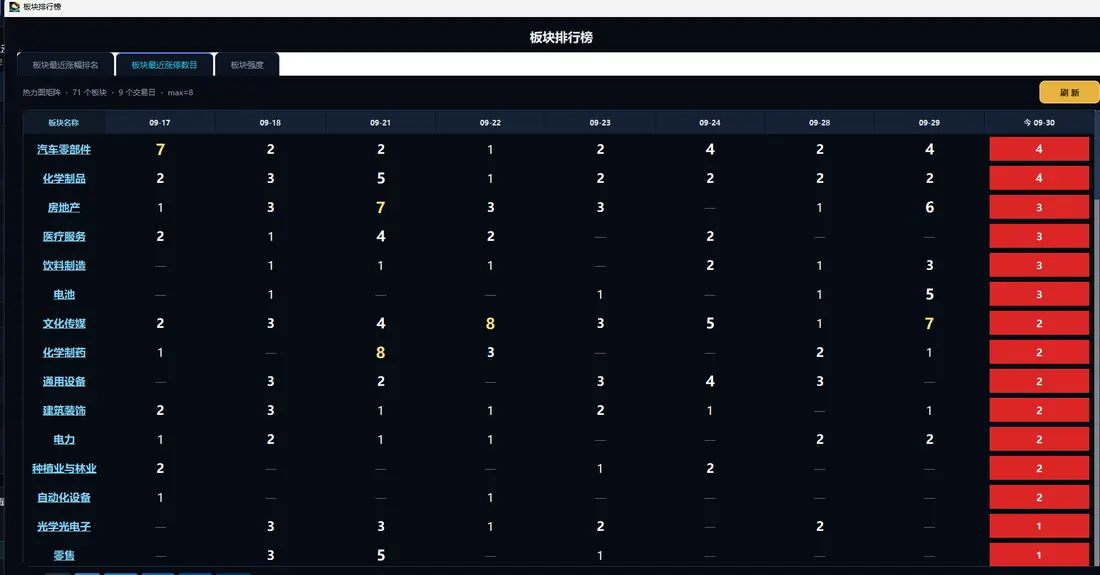Click the 饮料制造 sector link
This screenshot has height=575, width=1100.
click(64, 265)
